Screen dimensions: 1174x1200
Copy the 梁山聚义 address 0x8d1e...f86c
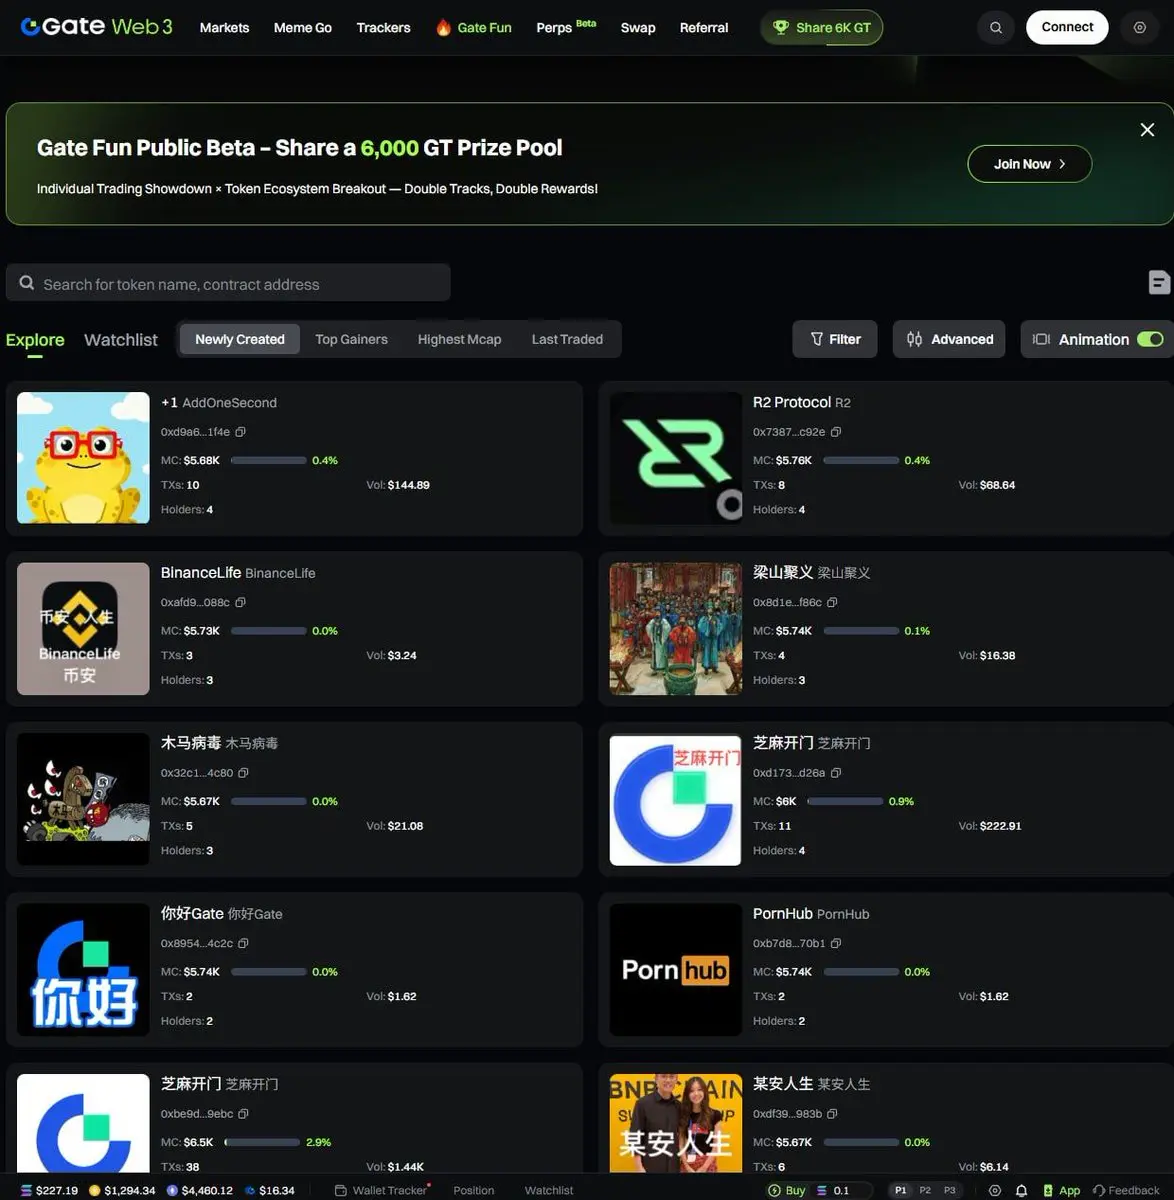833,603
